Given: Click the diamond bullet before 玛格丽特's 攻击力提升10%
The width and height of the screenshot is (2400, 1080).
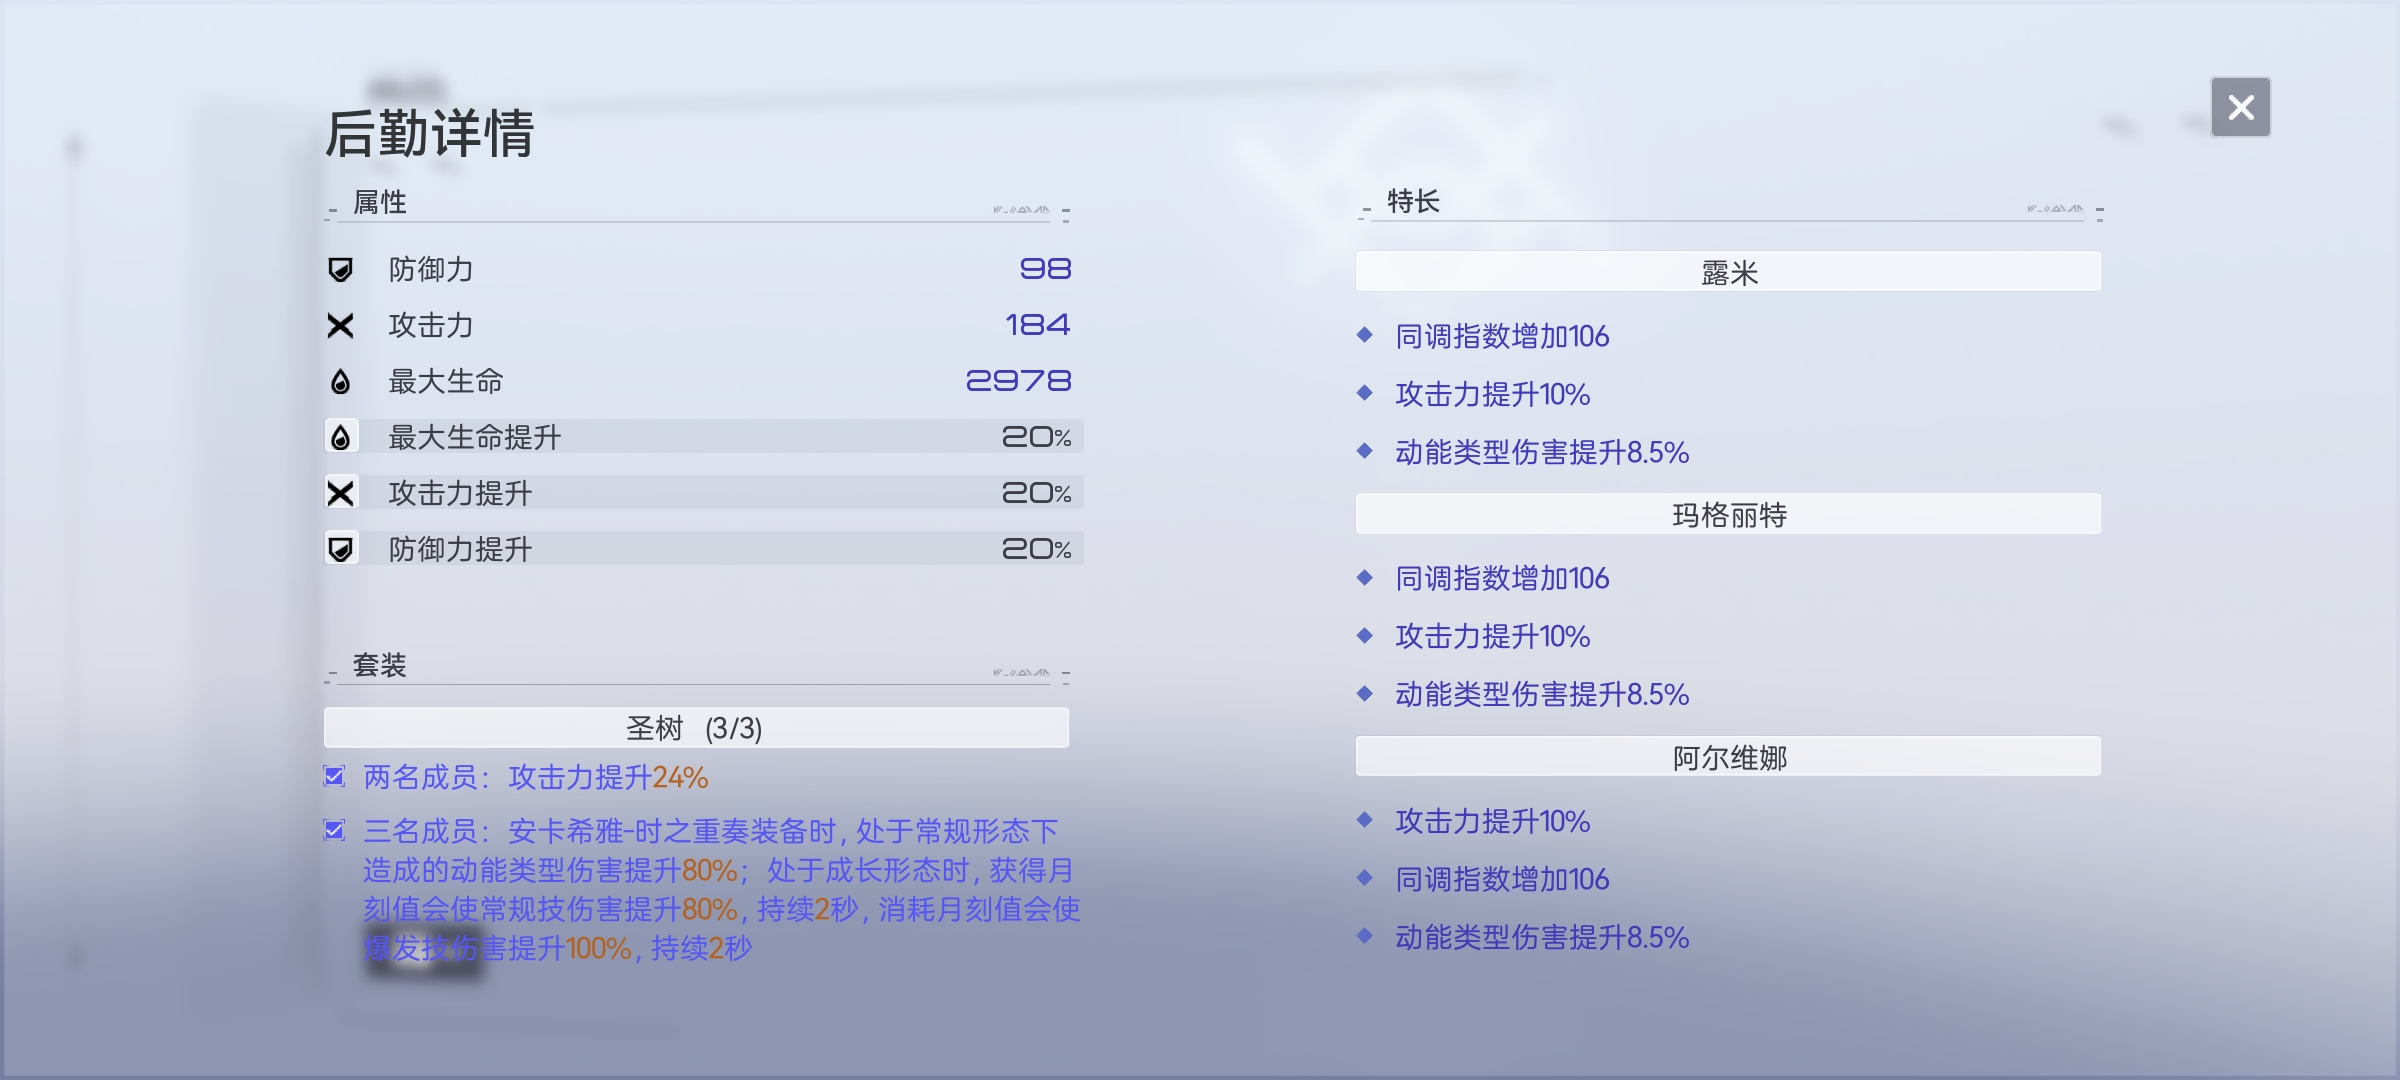Looking at the screenshot, I should click(1365, 635).
